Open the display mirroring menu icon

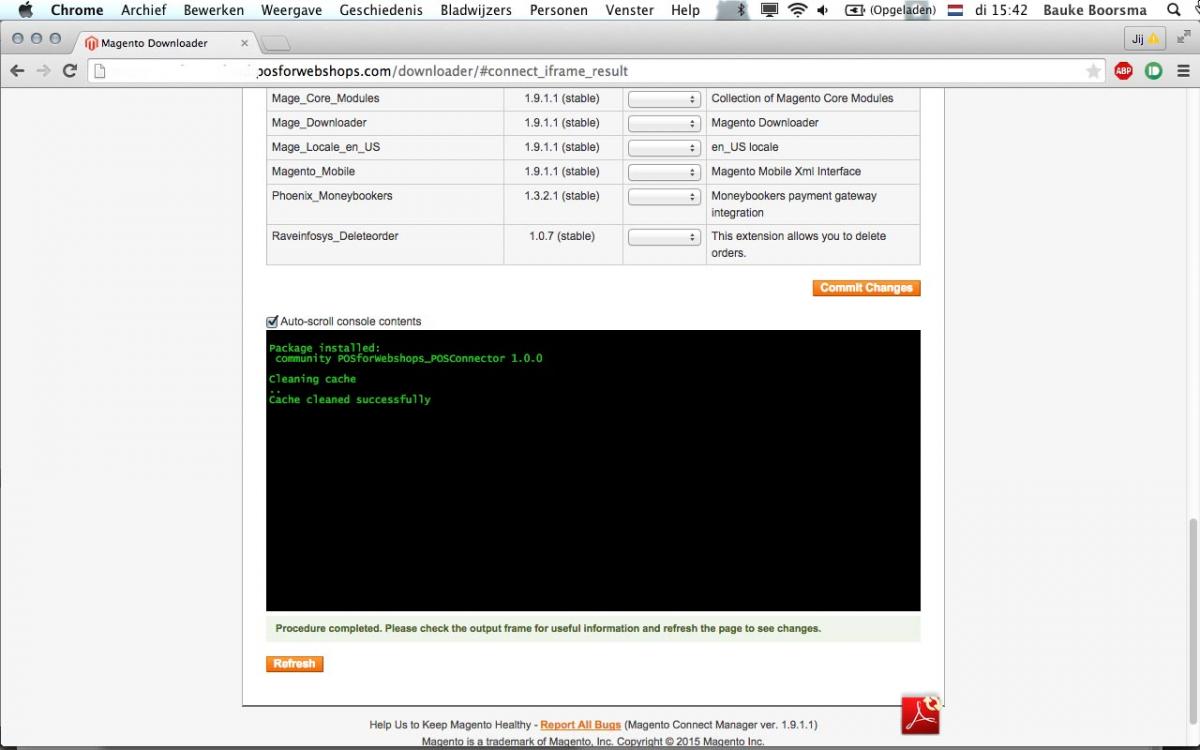click(769, 10)
